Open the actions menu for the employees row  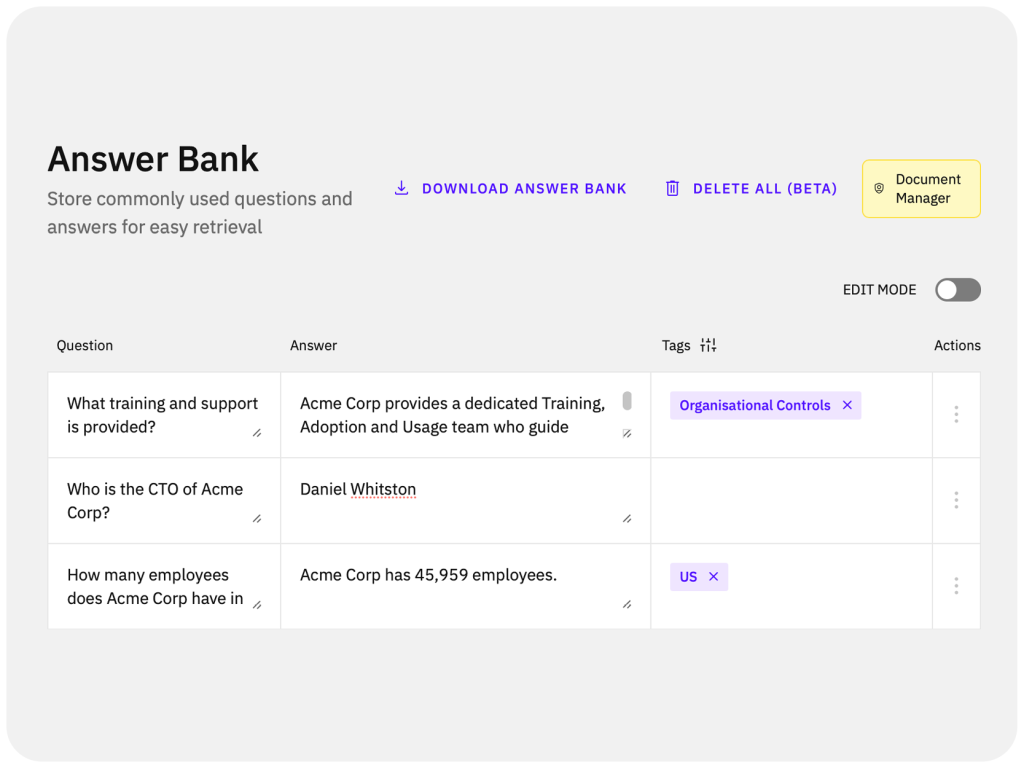point(956,586)
